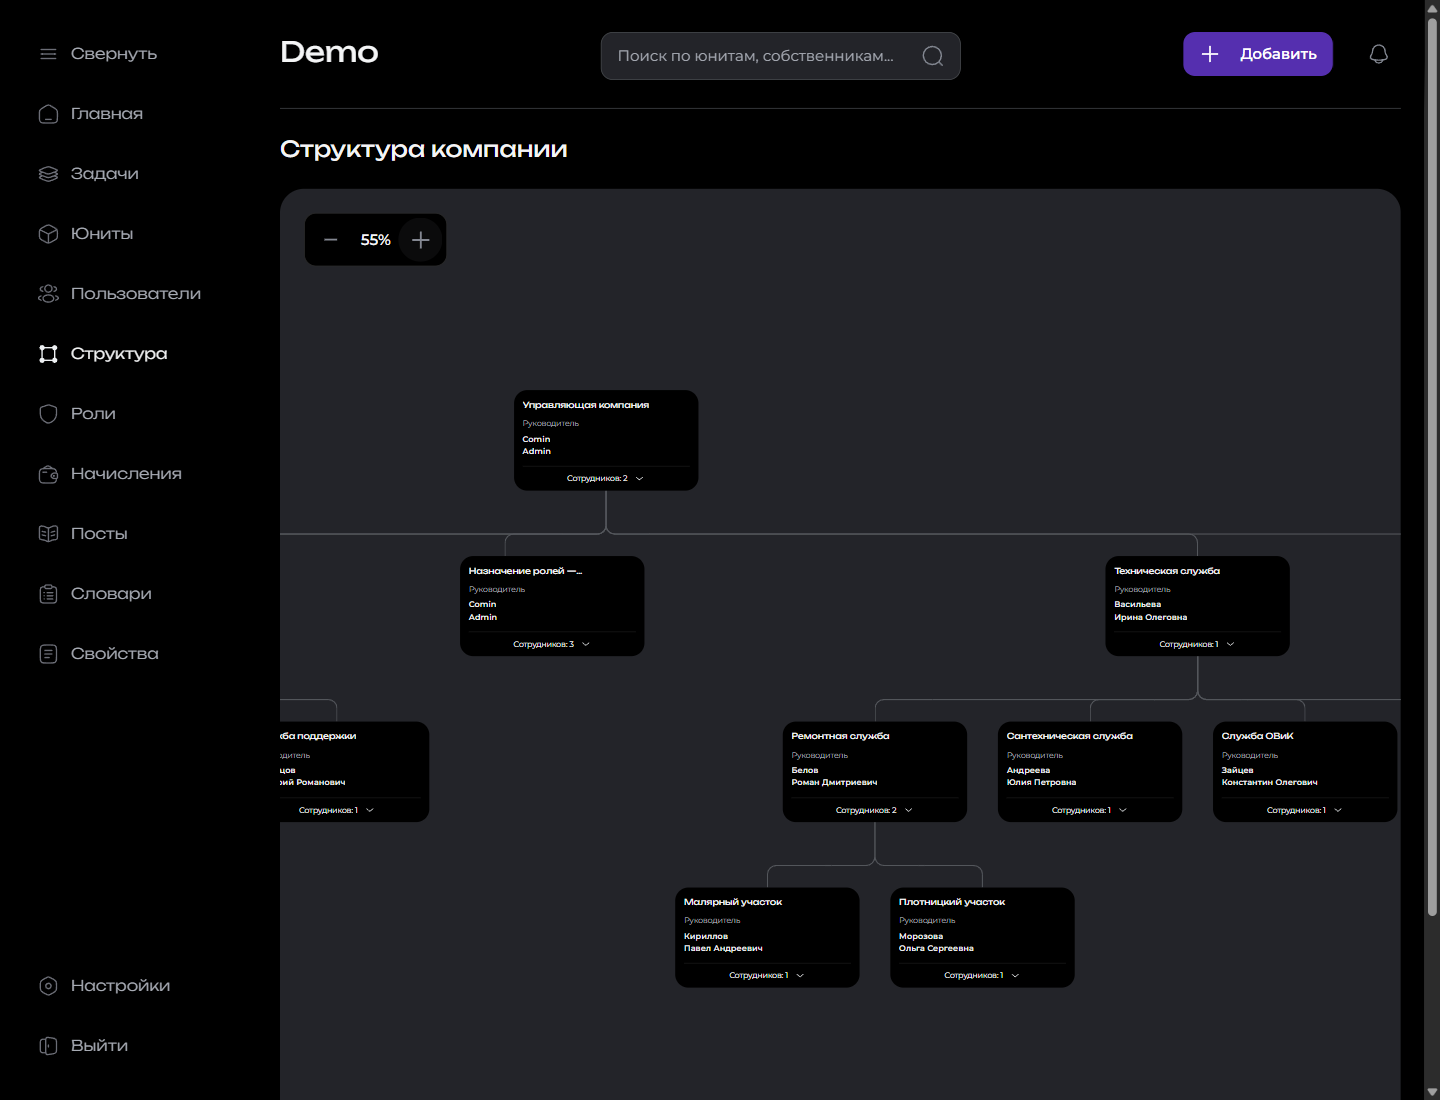
Task: Click the Задачи layers icon
Action: pyautogui.click(x=48, y=174)
